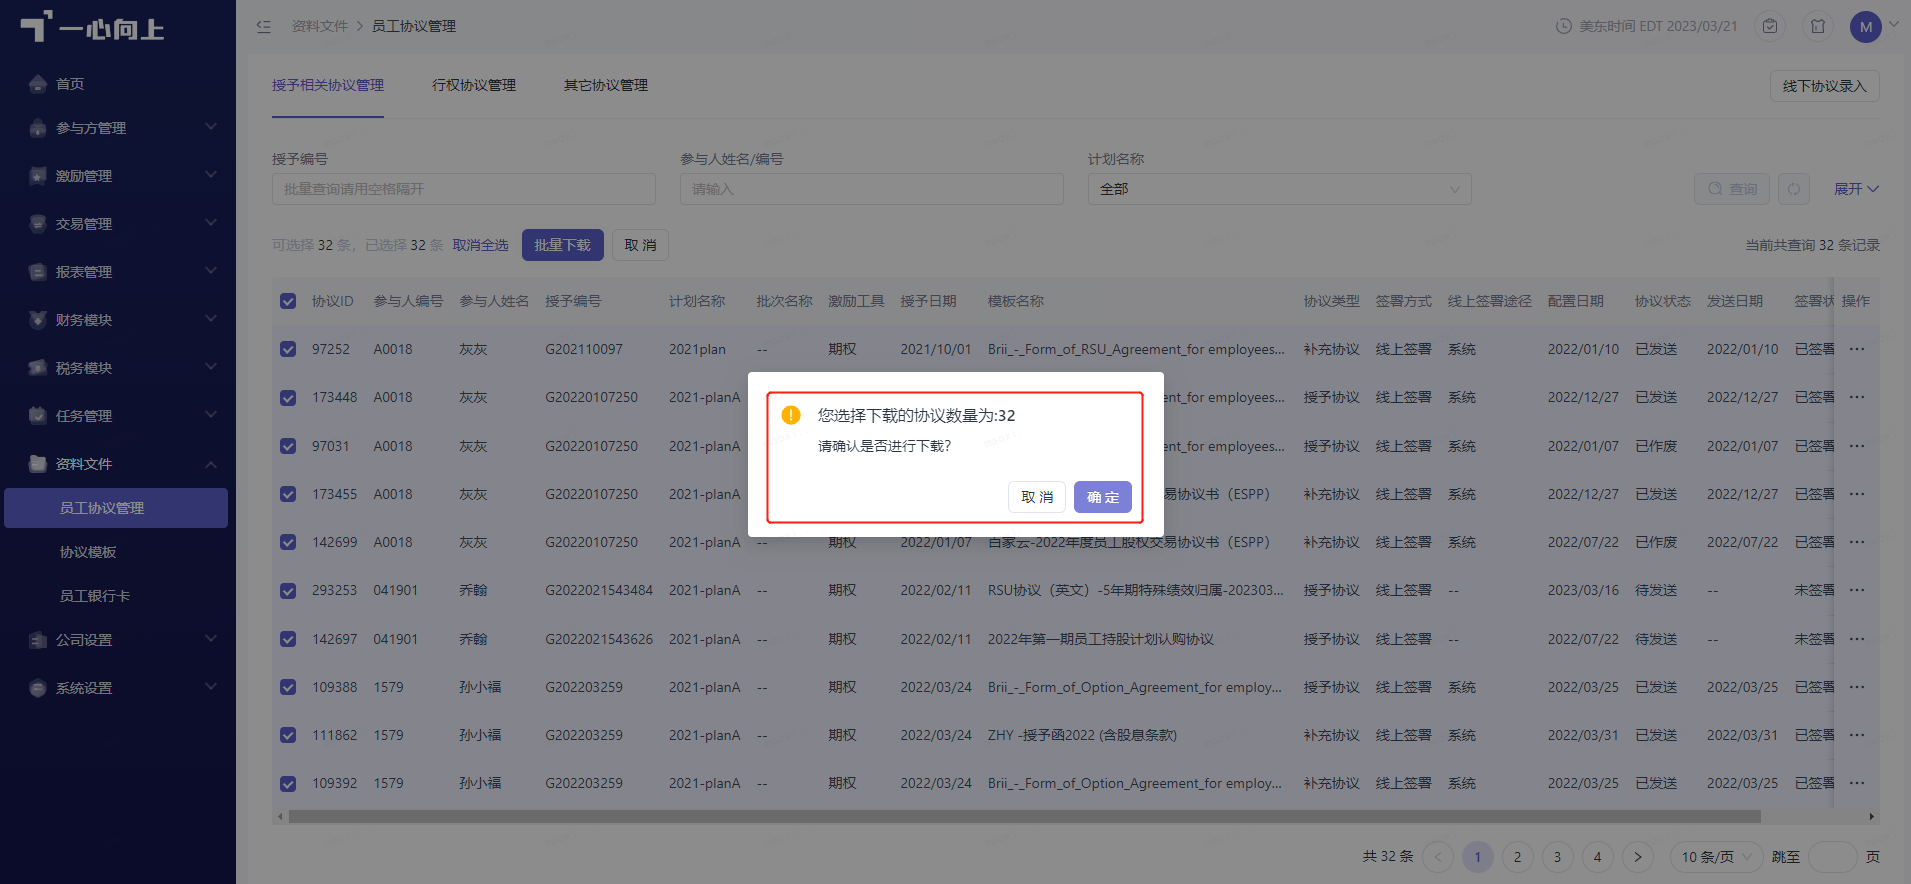Open actions menu for row 109388
1911x884 pixels.
pos(1857,687)
